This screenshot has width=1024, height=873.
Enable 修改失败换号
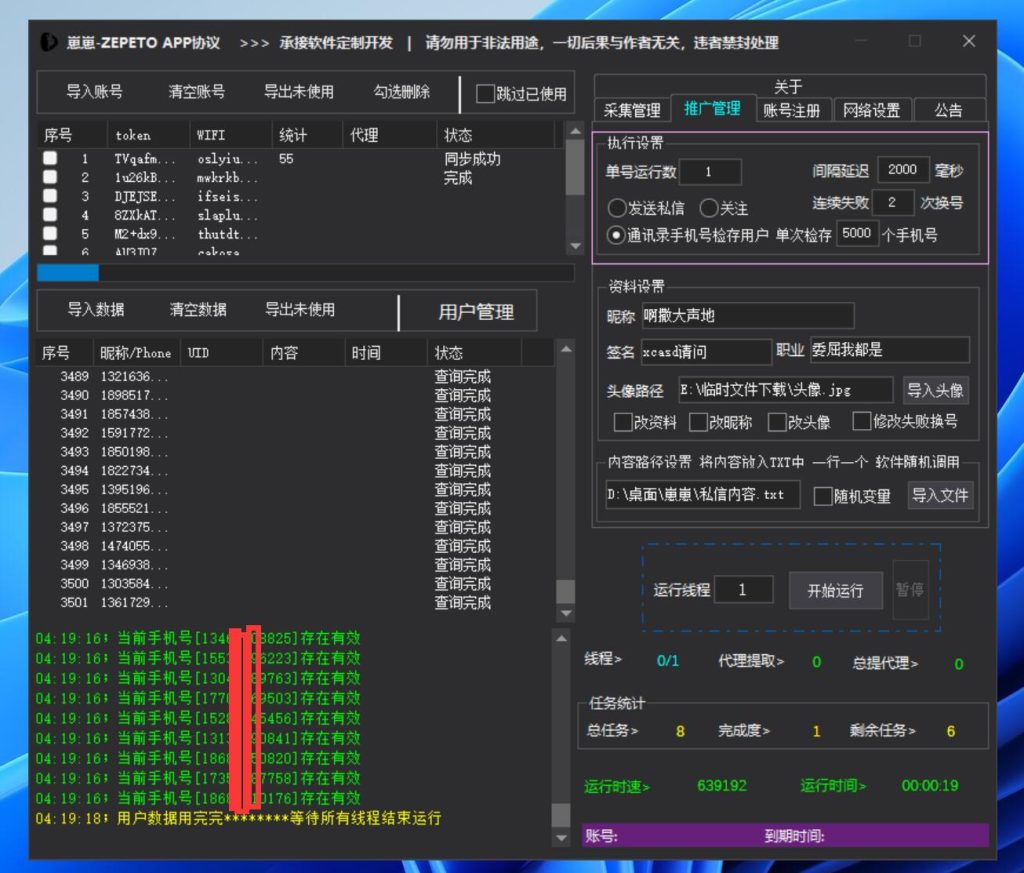tap(861, 421)
